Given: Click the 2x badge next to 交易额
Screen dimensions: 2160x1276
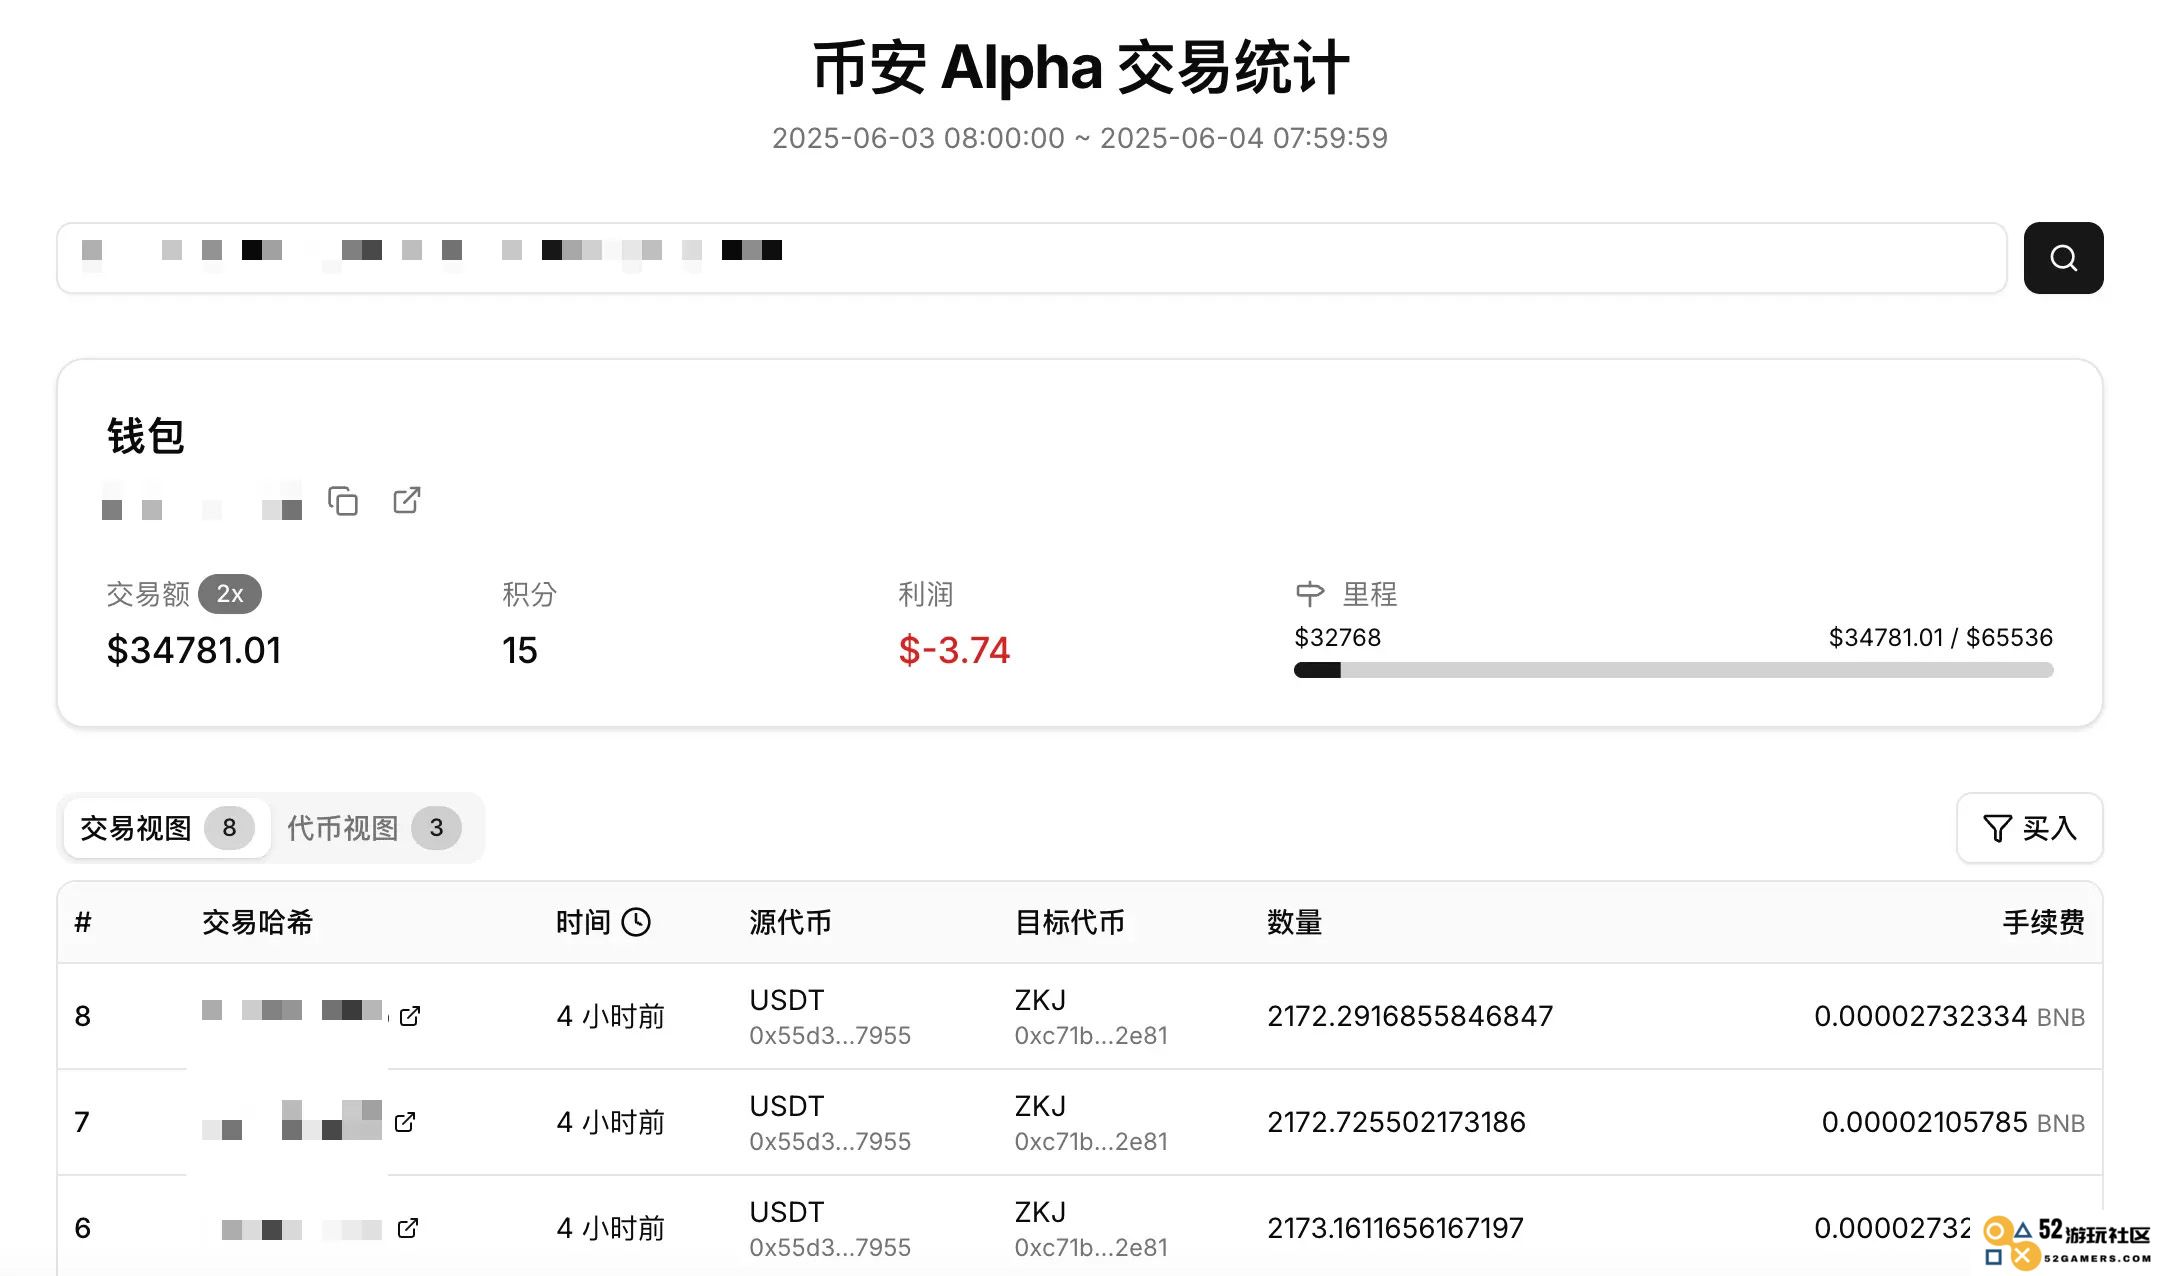Looking at the screenshot, I should (x=230, y=594).
